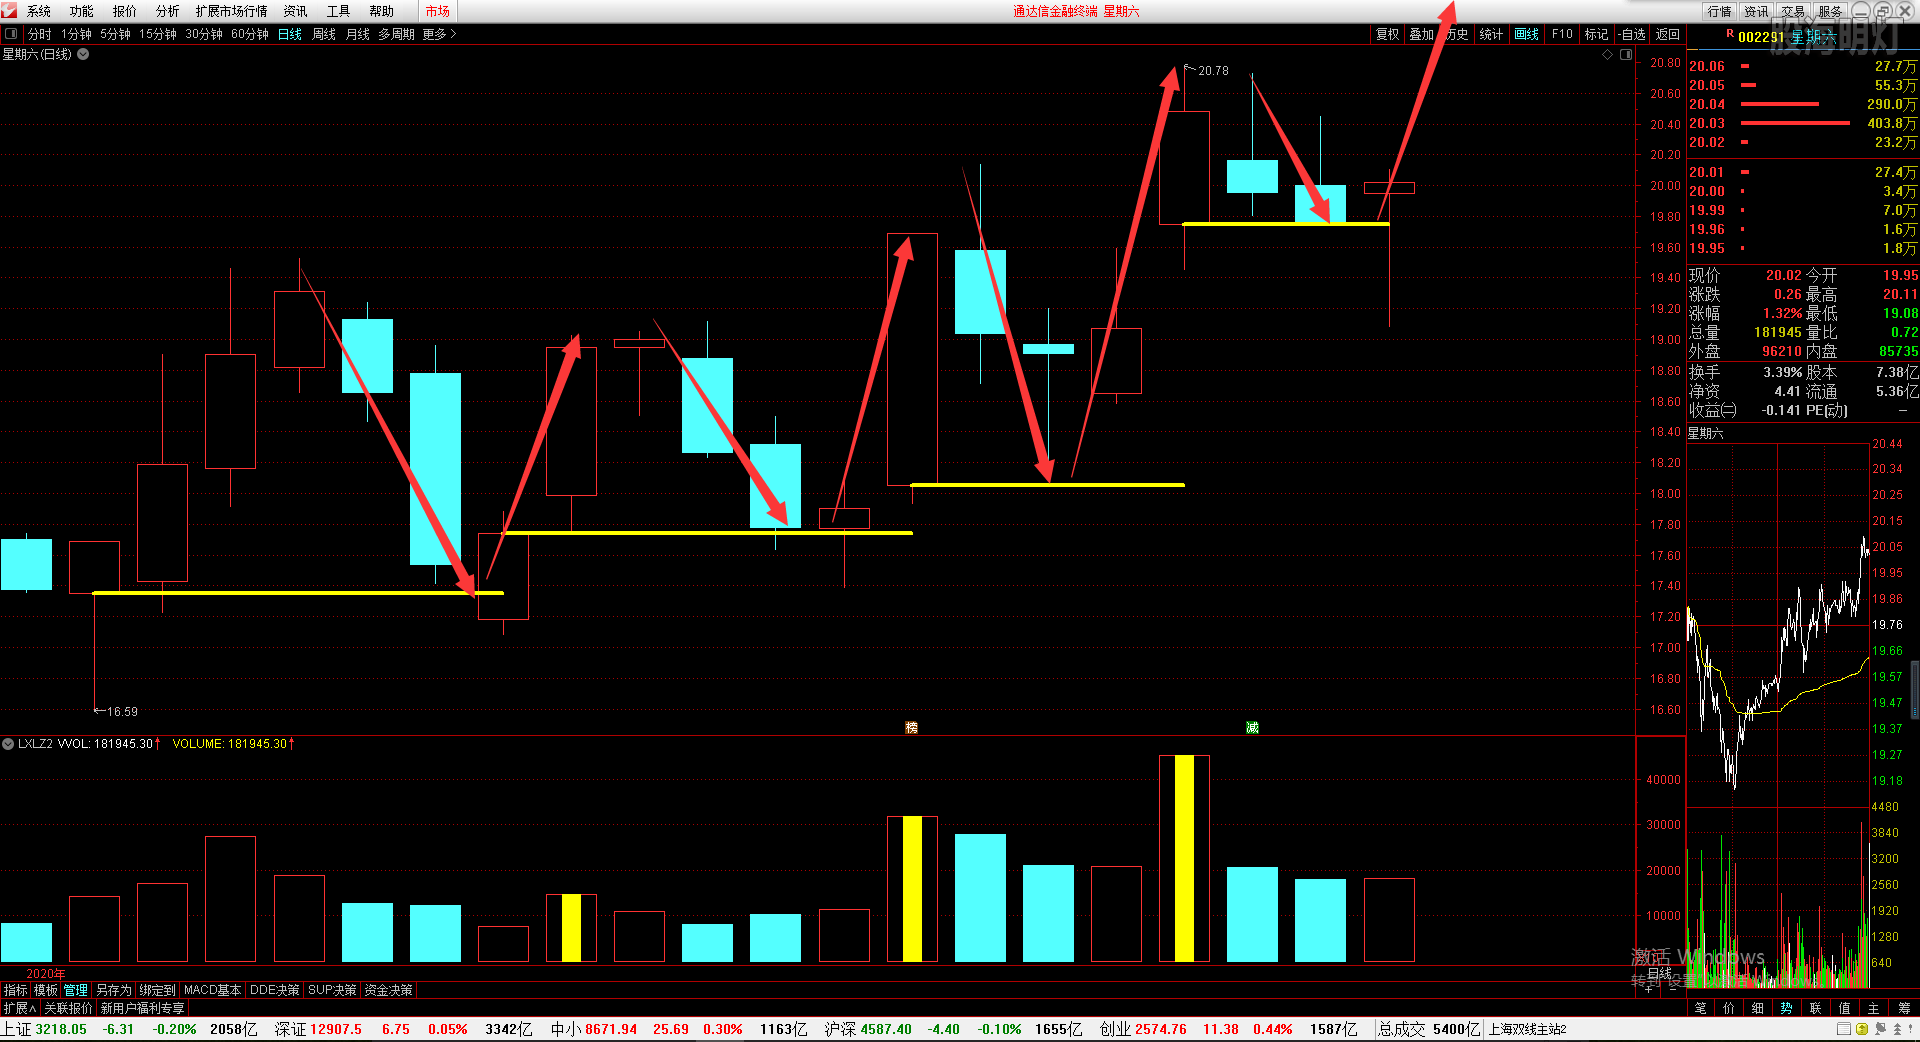Open 扩展市场行情 menu
The height and width of the screenshot is (1042, 1920).
click(x=232, y=11)
